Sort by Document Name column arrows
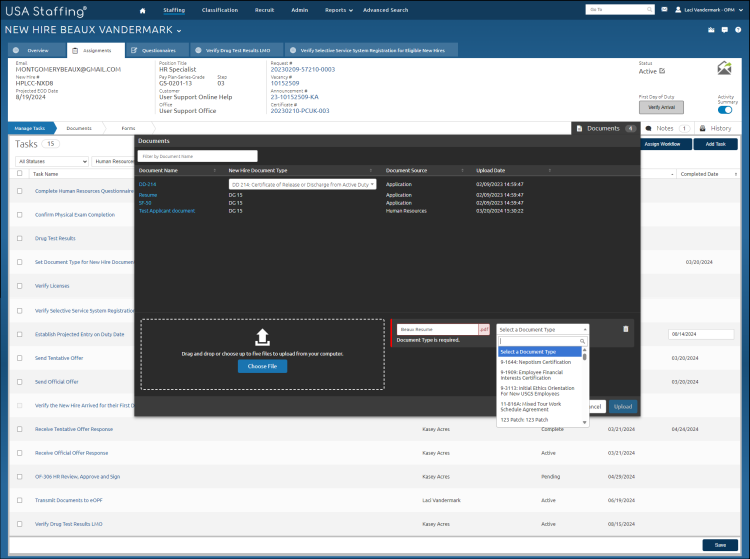Image resolution: width=750 pixels, height=559 pixels. click(214, 171)
